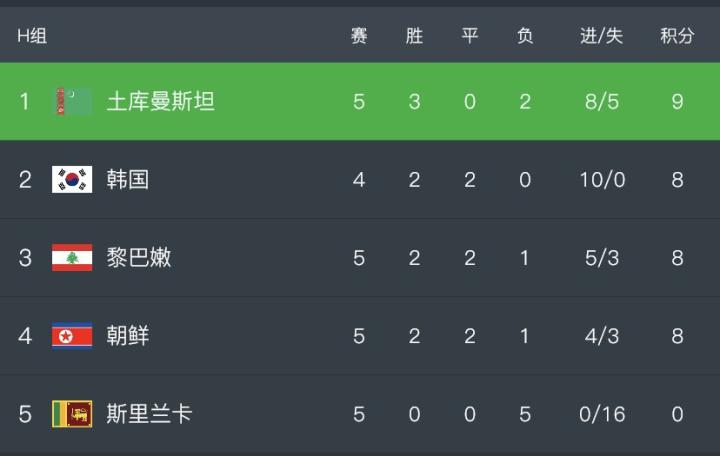Click the North Korea flag icon

[x=72, y=335]
